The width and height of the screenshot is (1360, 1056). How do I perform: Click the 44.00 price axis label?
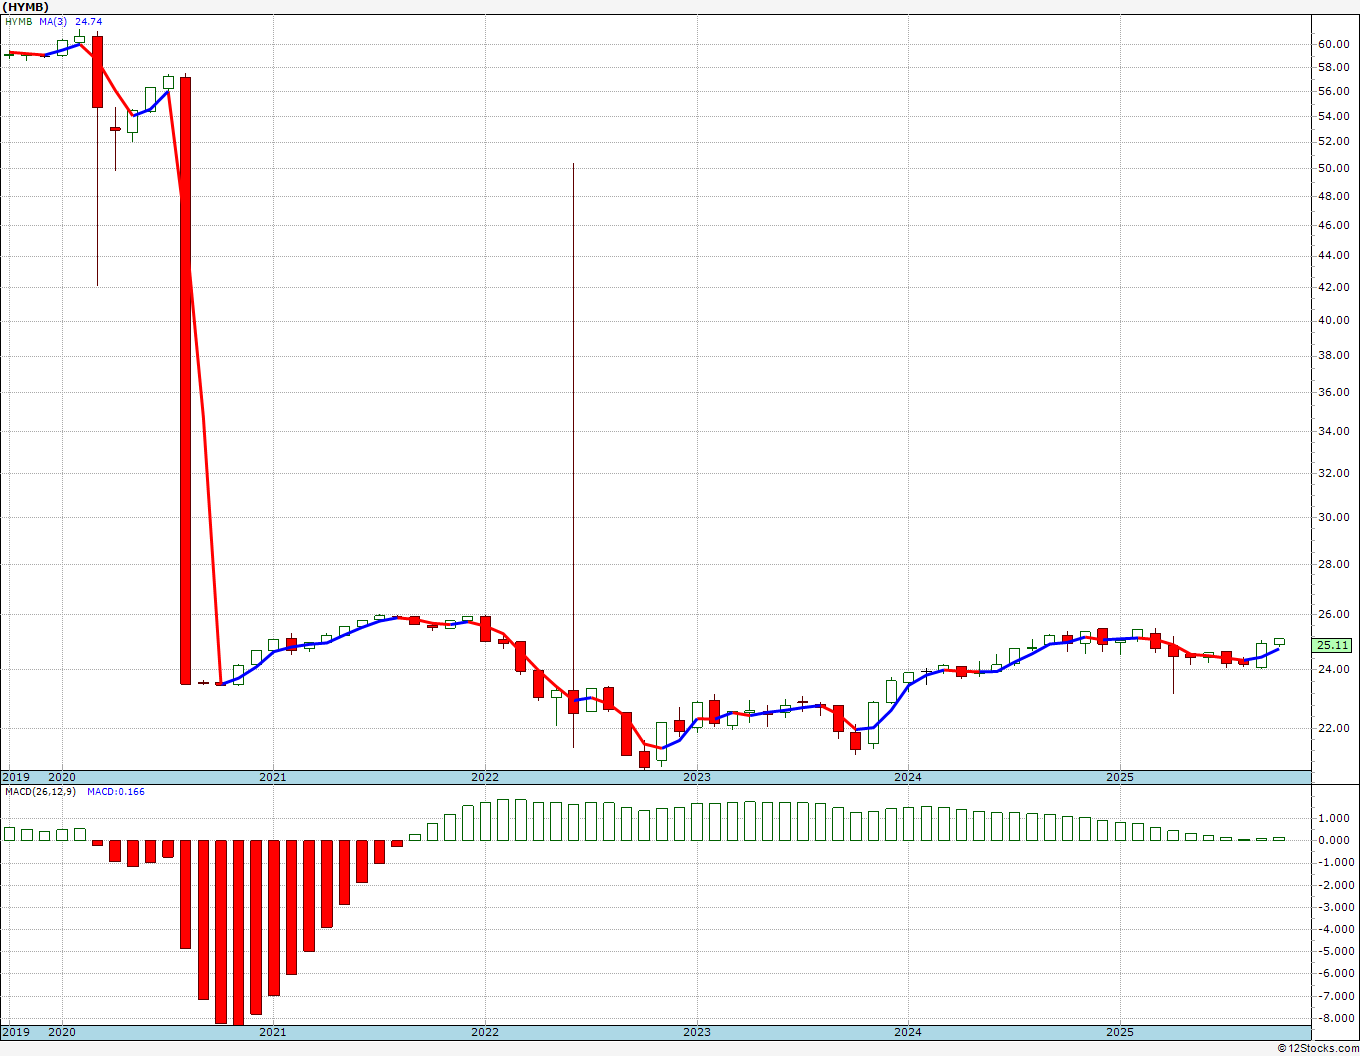(x=1334, y=255)
